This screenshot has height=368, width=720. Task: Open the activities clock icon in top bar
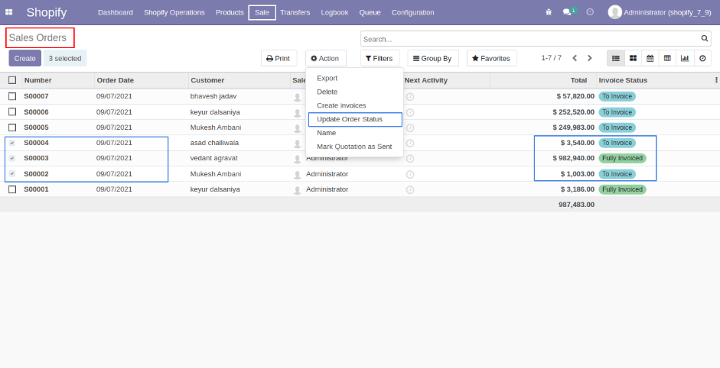tap(590, 12)
